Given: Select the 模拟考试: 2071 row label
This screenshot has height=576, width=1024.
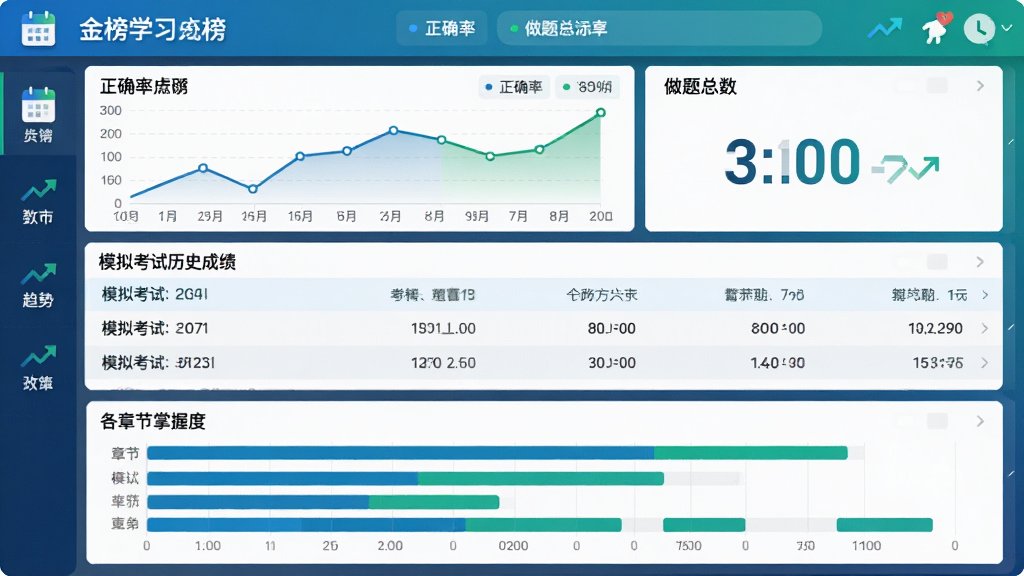Looking at the screenshot, I should click(x=155, y=328).
